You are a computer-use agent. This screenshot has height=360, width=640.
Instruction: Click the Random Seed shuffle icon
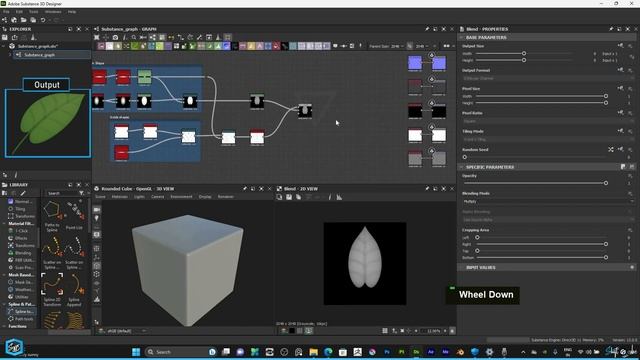click(x=611, y=150)
